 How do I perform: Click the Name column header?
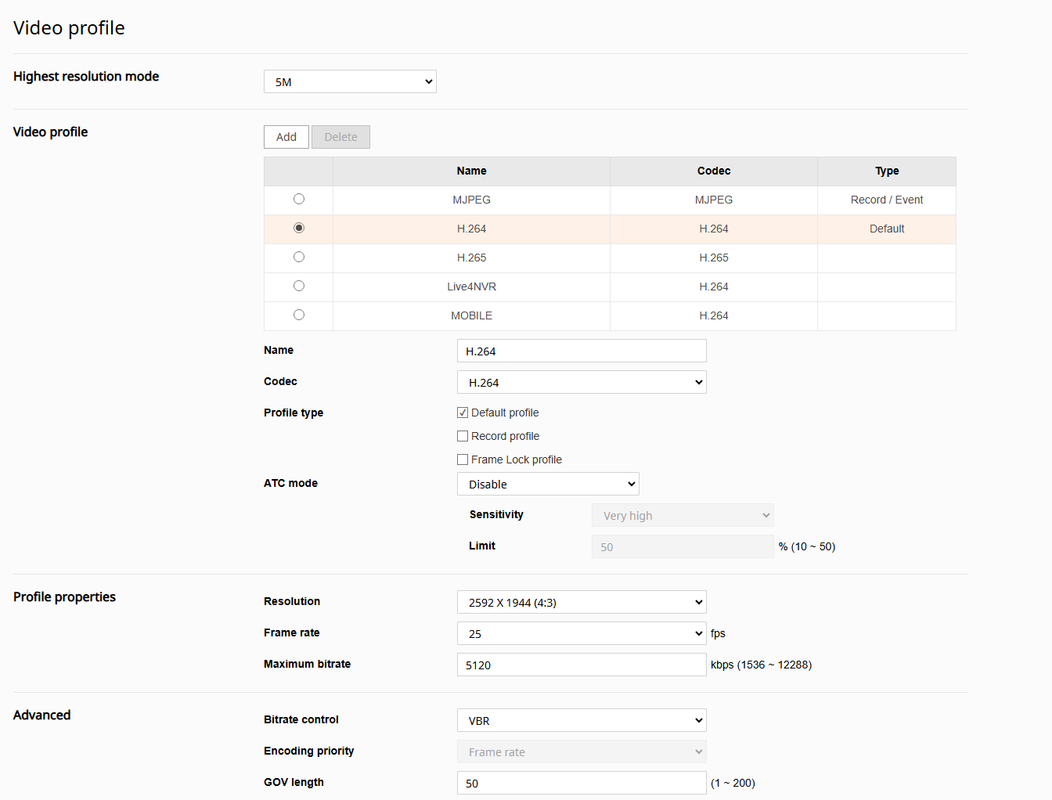coord(471,171)
